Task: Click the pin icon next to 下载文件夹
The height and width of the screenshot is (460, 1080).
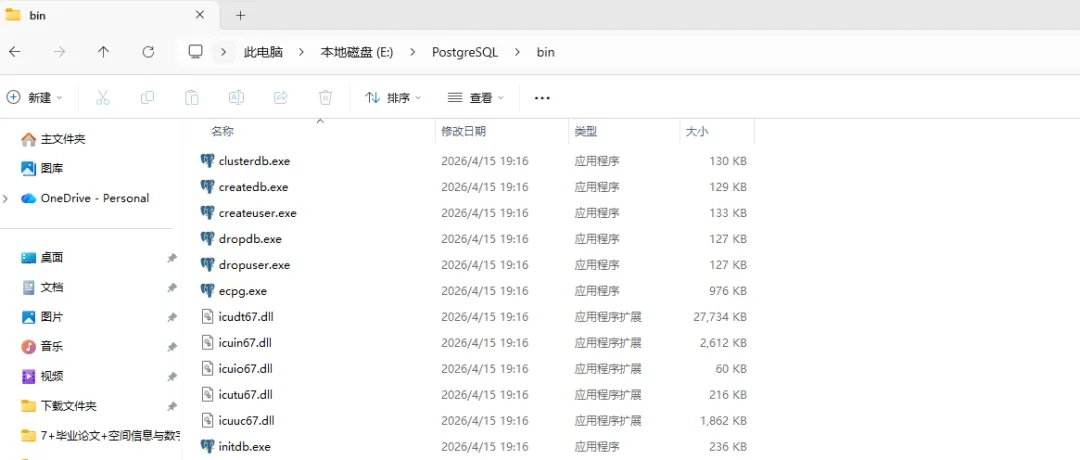Action: [172, 406]
